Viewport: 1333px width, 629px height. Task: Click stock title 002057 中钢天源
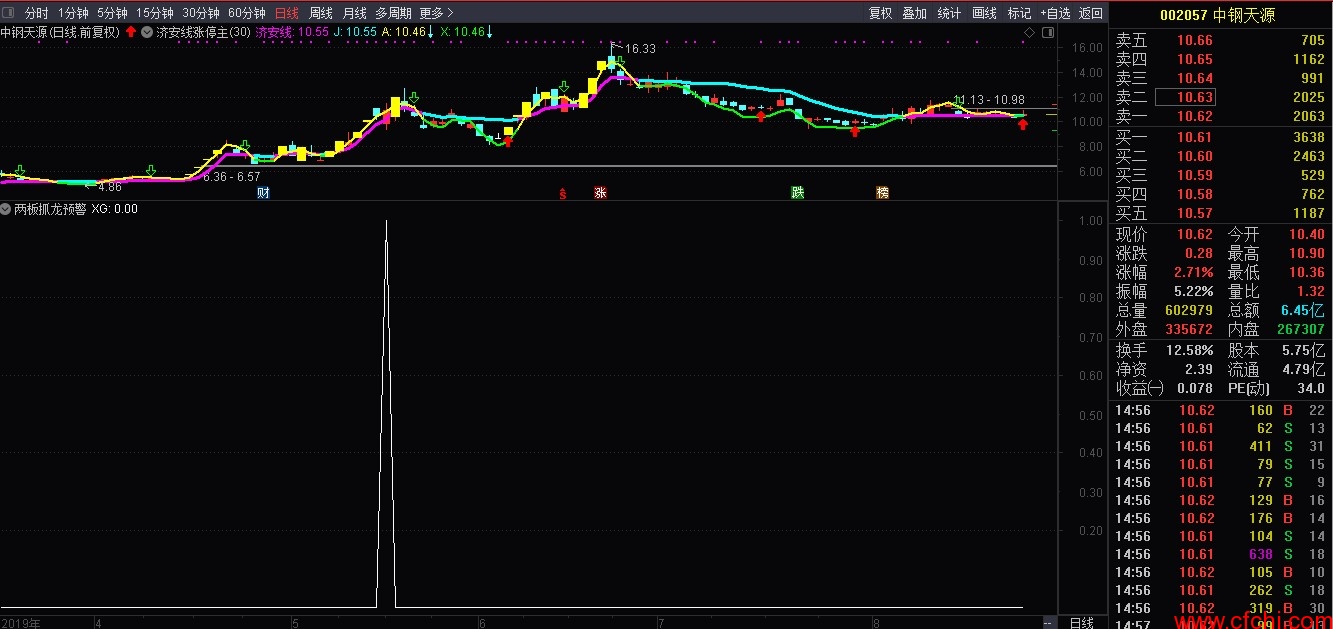(x=1217, y=15)
